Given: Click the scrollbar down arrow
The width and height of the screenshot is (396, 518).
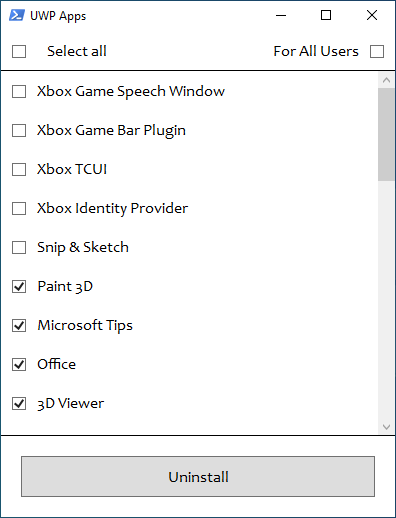Looking at the screenshot, I should click(387, 427).
